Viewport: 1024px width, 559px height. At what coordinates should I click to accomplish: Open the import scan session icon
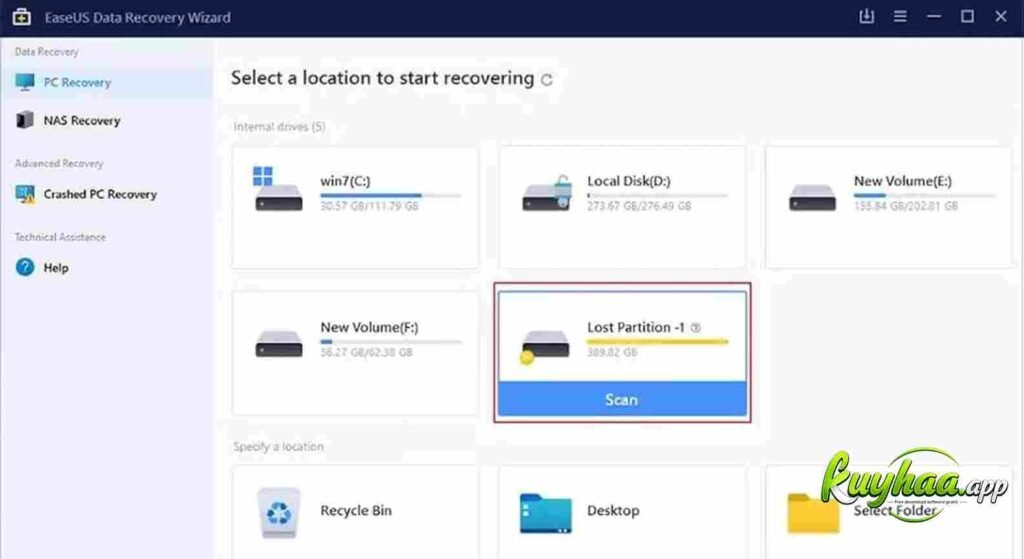pyautogui.click(x=867, y=16)
